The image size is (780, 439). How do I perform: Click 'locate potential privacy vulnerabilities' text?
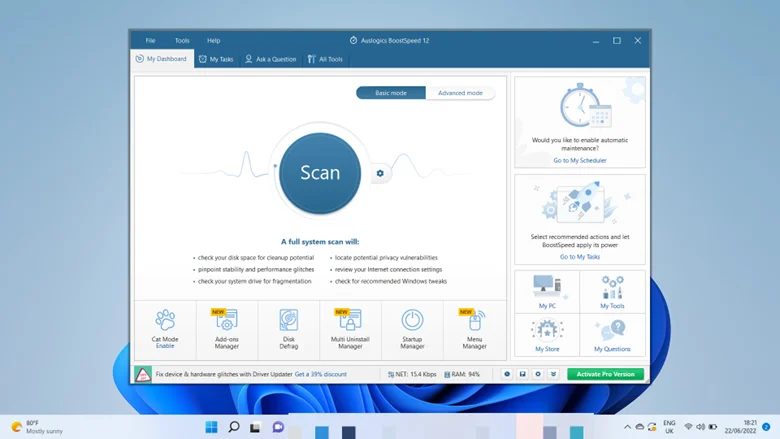coord(386,258)
